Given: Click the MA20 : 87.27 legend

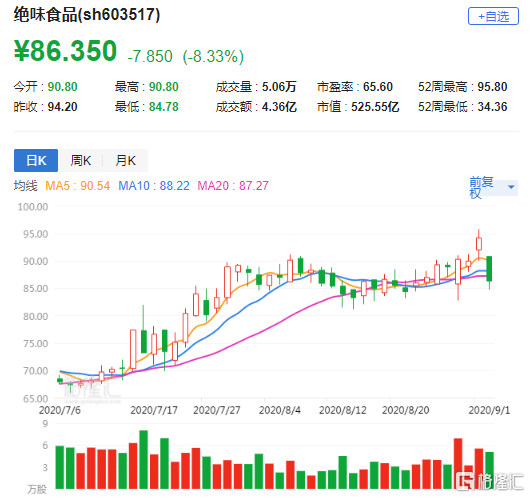Looking at the screenshot, I should pos(233,186).
